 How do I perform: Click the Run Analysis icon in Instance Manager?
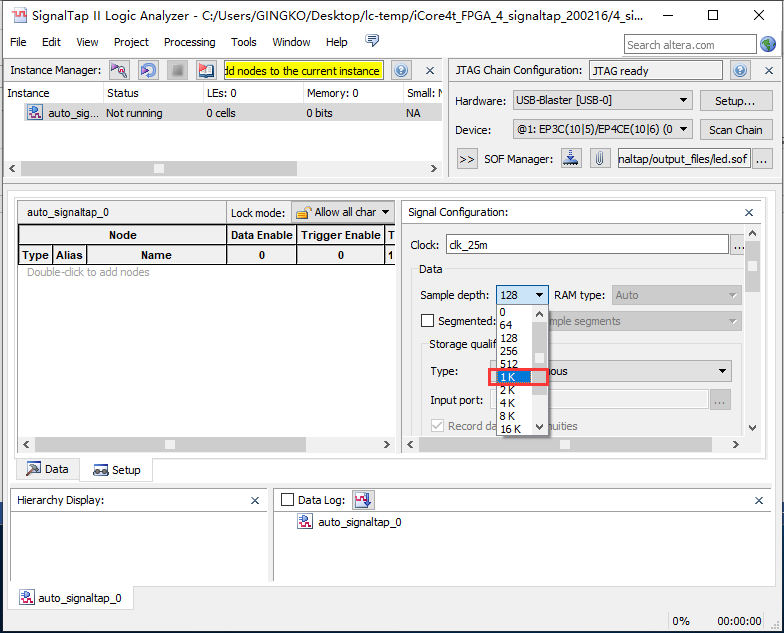point(119,71)
